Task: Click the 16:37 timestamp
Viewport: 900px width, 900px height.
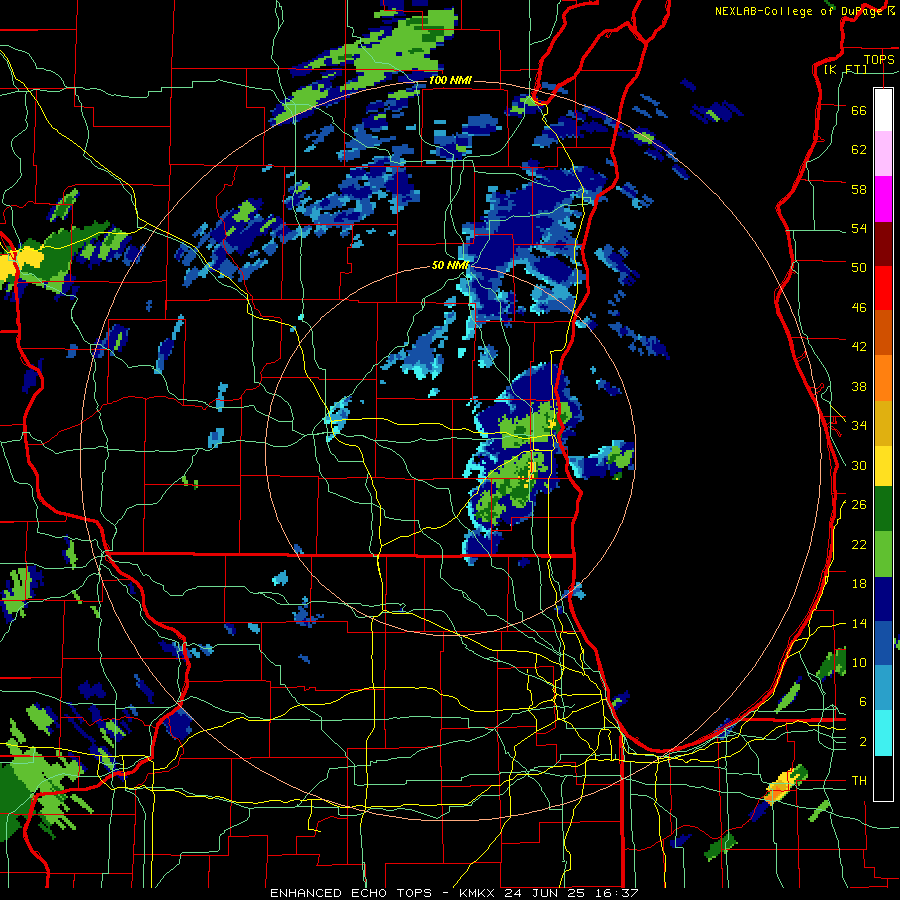Action: coord(618,893)
